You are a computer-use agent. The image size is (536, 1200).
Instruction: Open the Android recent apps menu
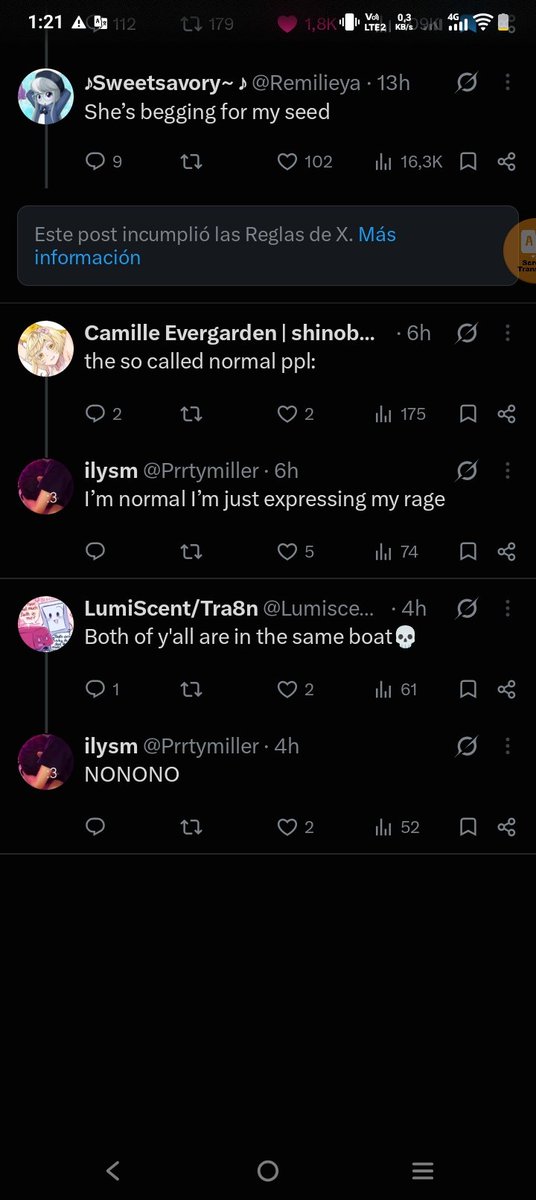point(423,1170)
